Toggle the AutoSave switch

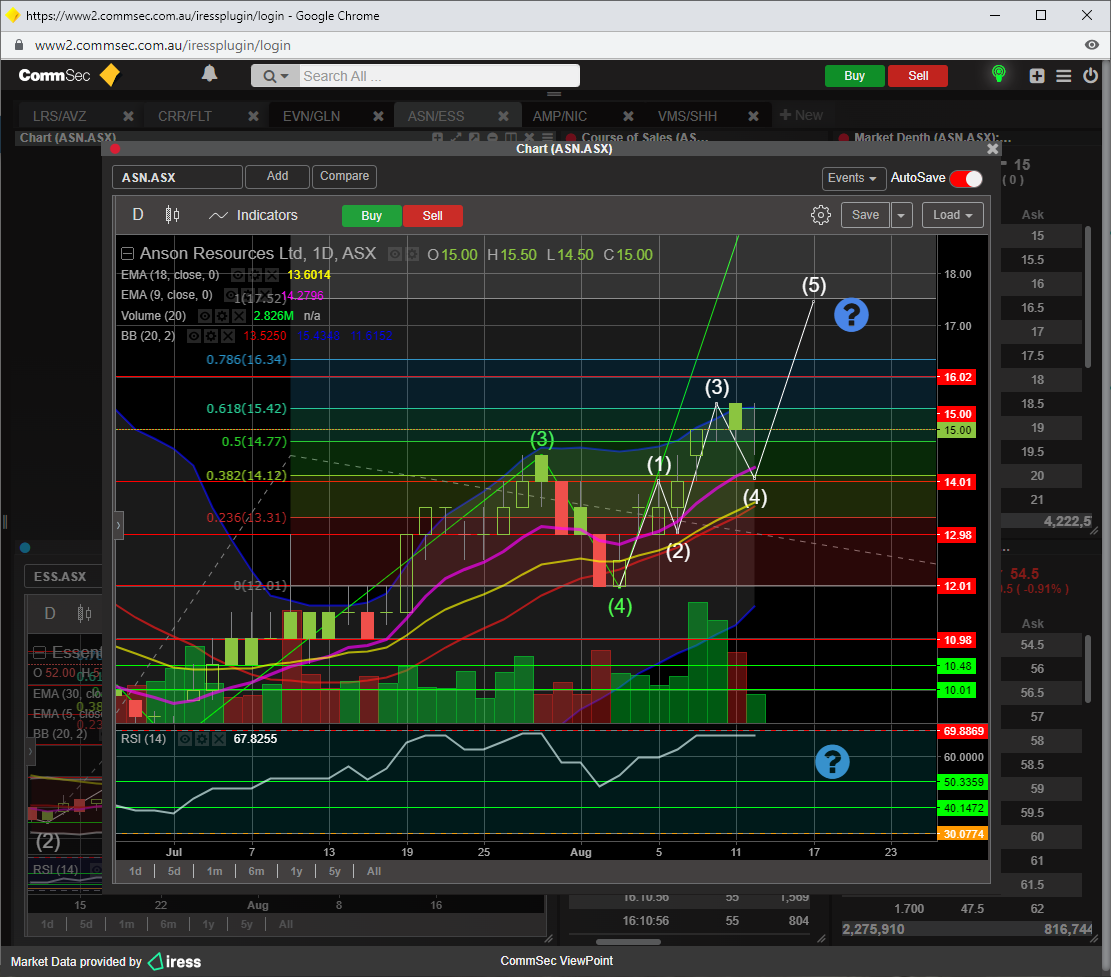click(966, 179)
